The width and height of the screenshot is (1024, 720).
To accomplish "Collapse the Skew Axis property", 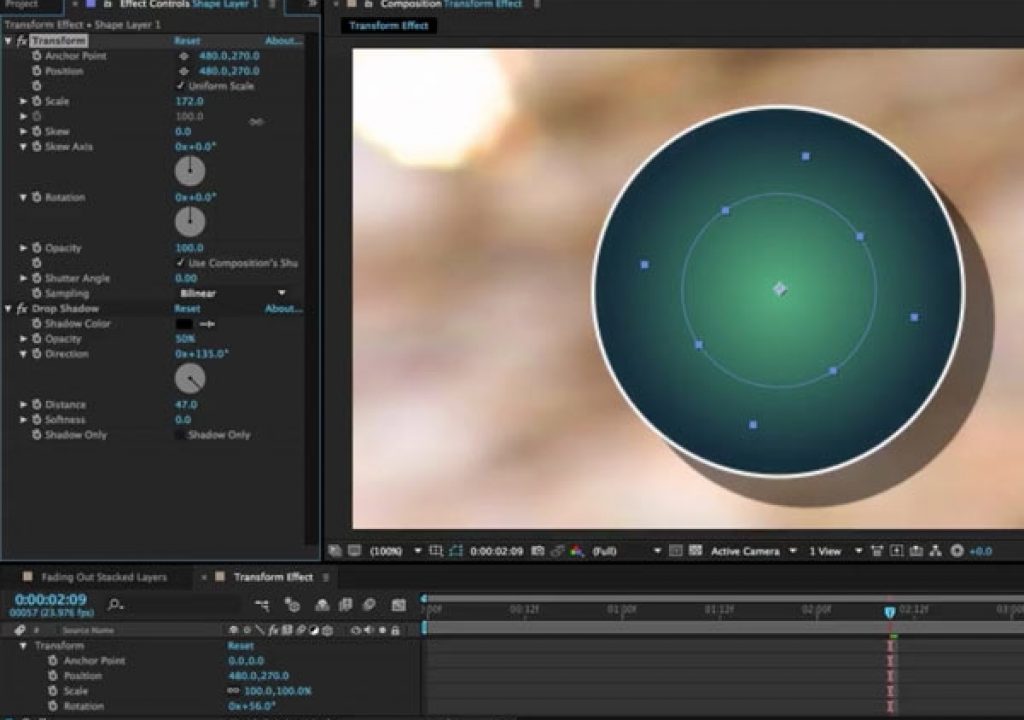I will [x=24, y=147].
